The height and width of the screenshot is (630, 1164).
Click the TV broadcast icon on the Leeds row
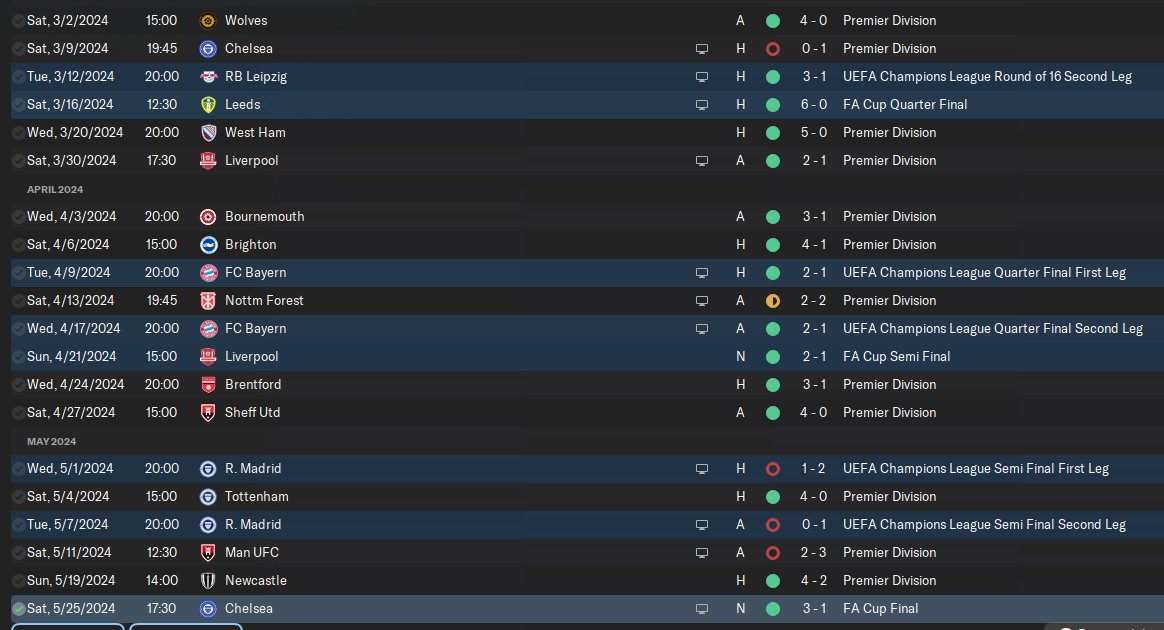[702, 104]
